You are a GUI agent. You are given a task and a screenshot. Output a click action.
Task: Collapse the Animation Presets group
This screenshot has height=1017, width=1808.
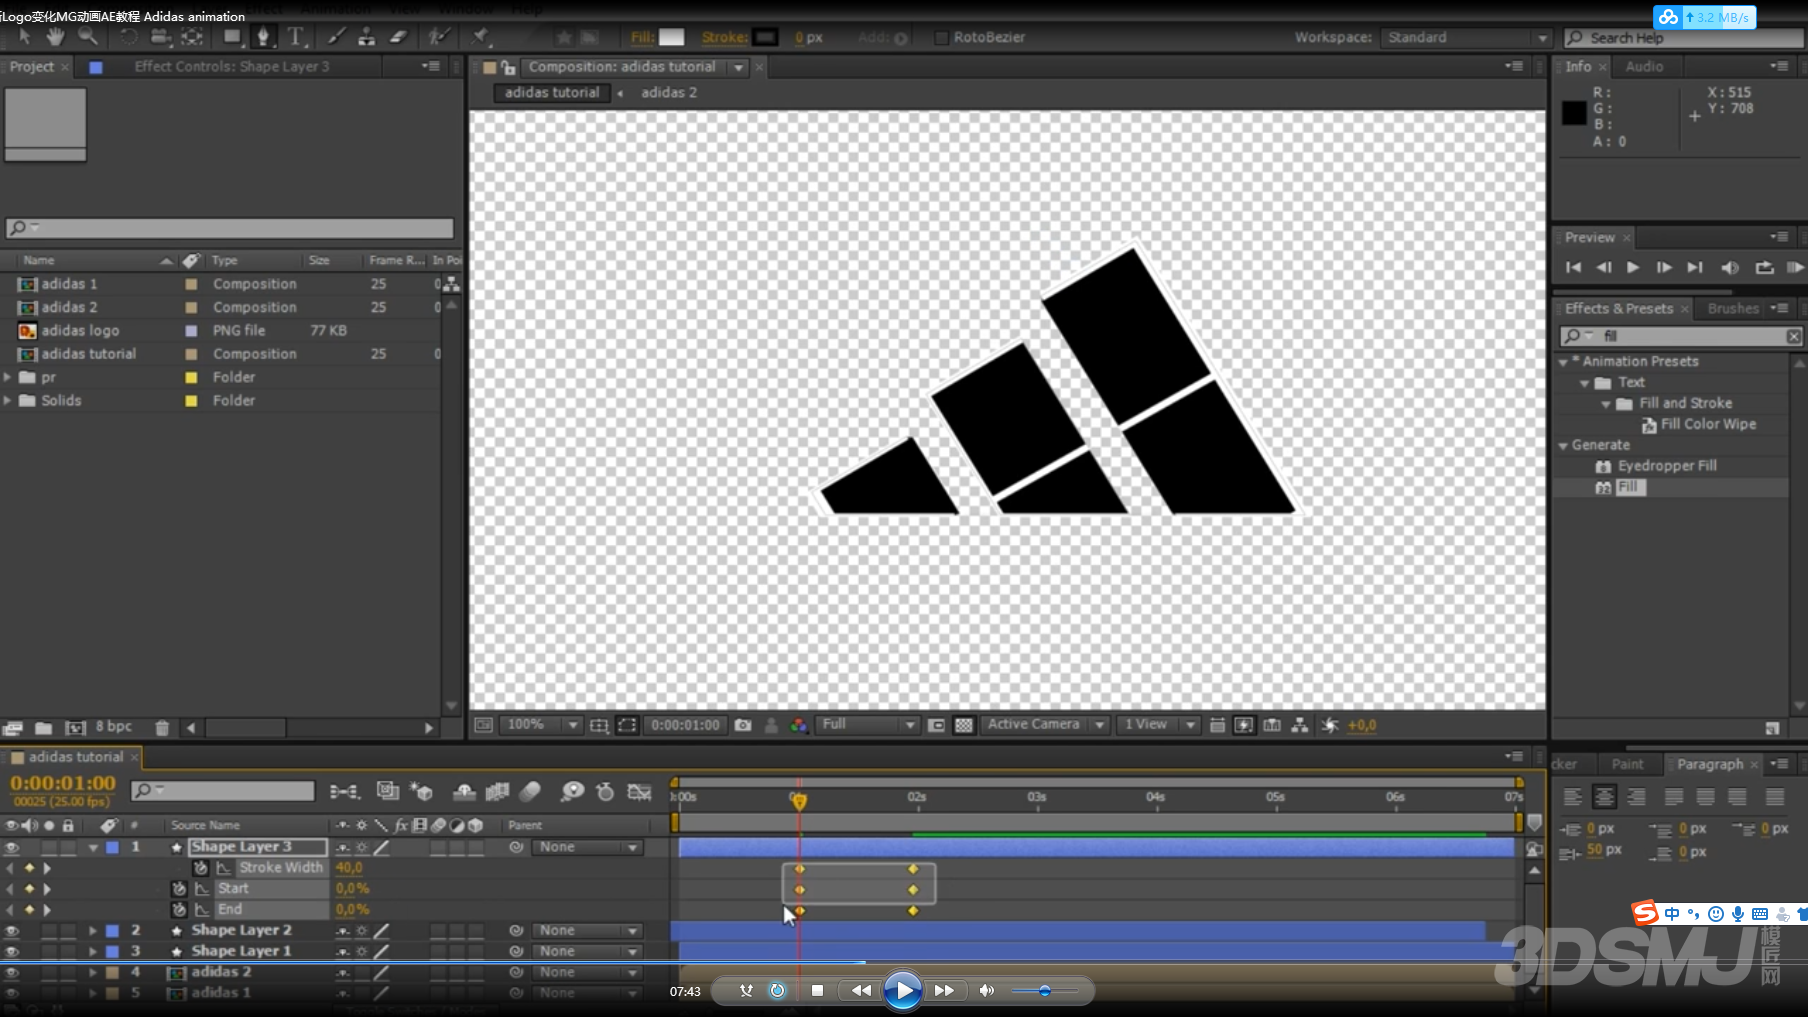pyautogui.click(x=1563, y=362)
